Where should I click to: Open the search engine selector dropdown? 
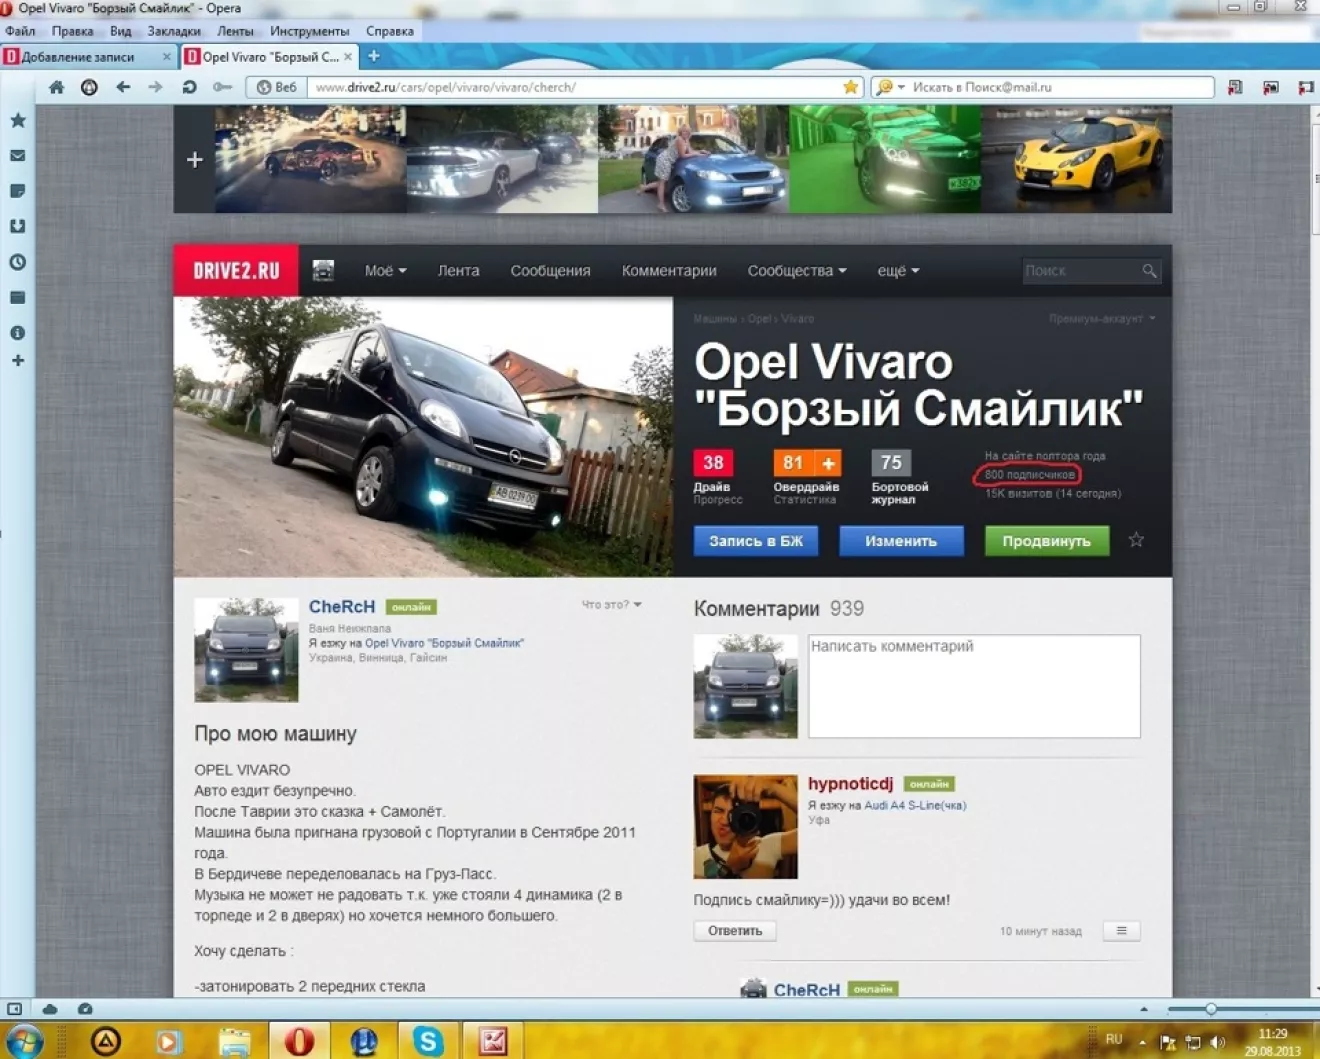tap(889, 87)
